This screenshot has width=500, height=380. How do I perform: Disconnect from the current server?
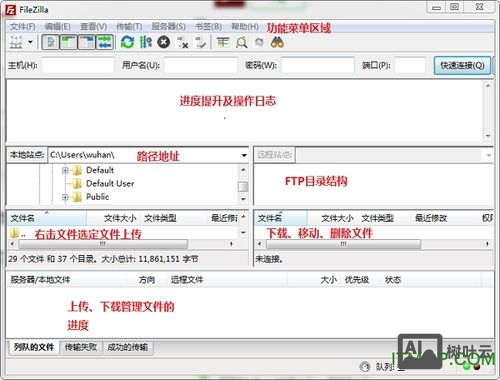[x=182, y=42]
